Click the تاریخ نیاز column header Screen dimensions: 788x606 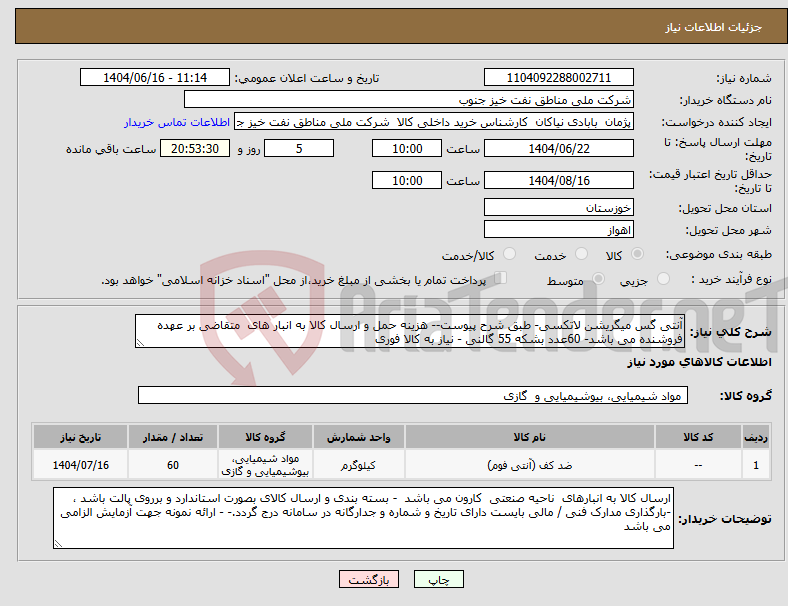[x=80, y=437]
